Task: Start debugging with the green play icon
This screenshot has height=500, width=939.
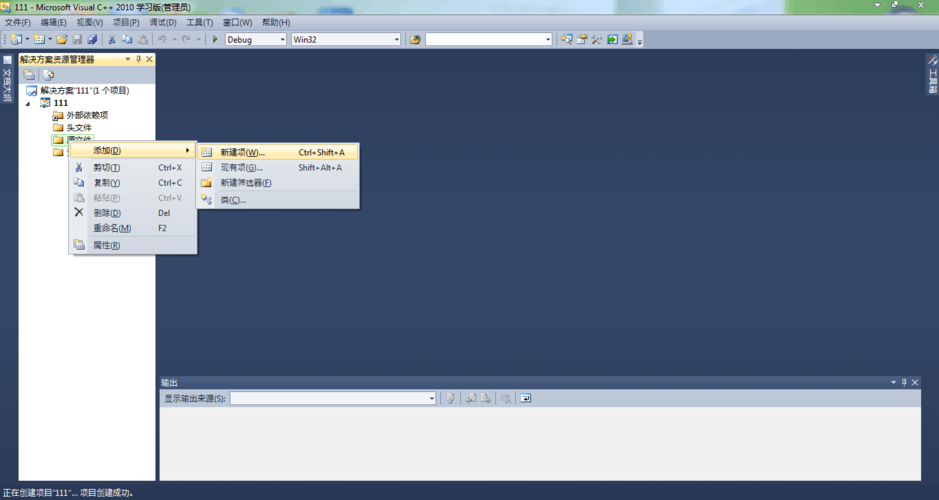Action: [x=215, y=40]
